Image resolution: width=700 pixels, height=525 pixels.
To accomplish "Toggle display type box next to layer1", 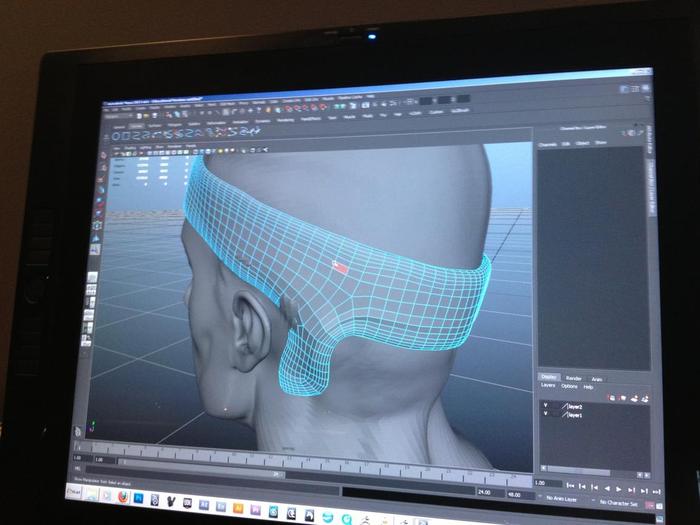I will click(x=555, y=415).
